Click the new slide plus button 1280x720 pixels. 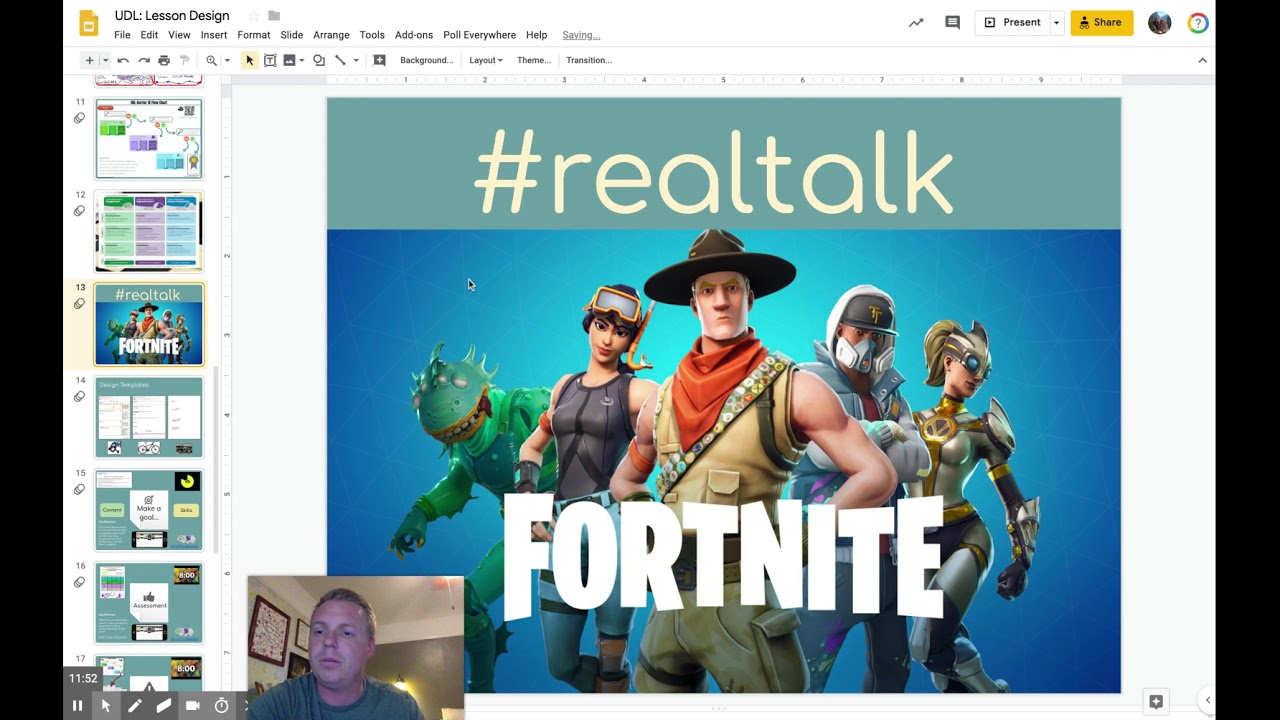(x=89, y=60)
